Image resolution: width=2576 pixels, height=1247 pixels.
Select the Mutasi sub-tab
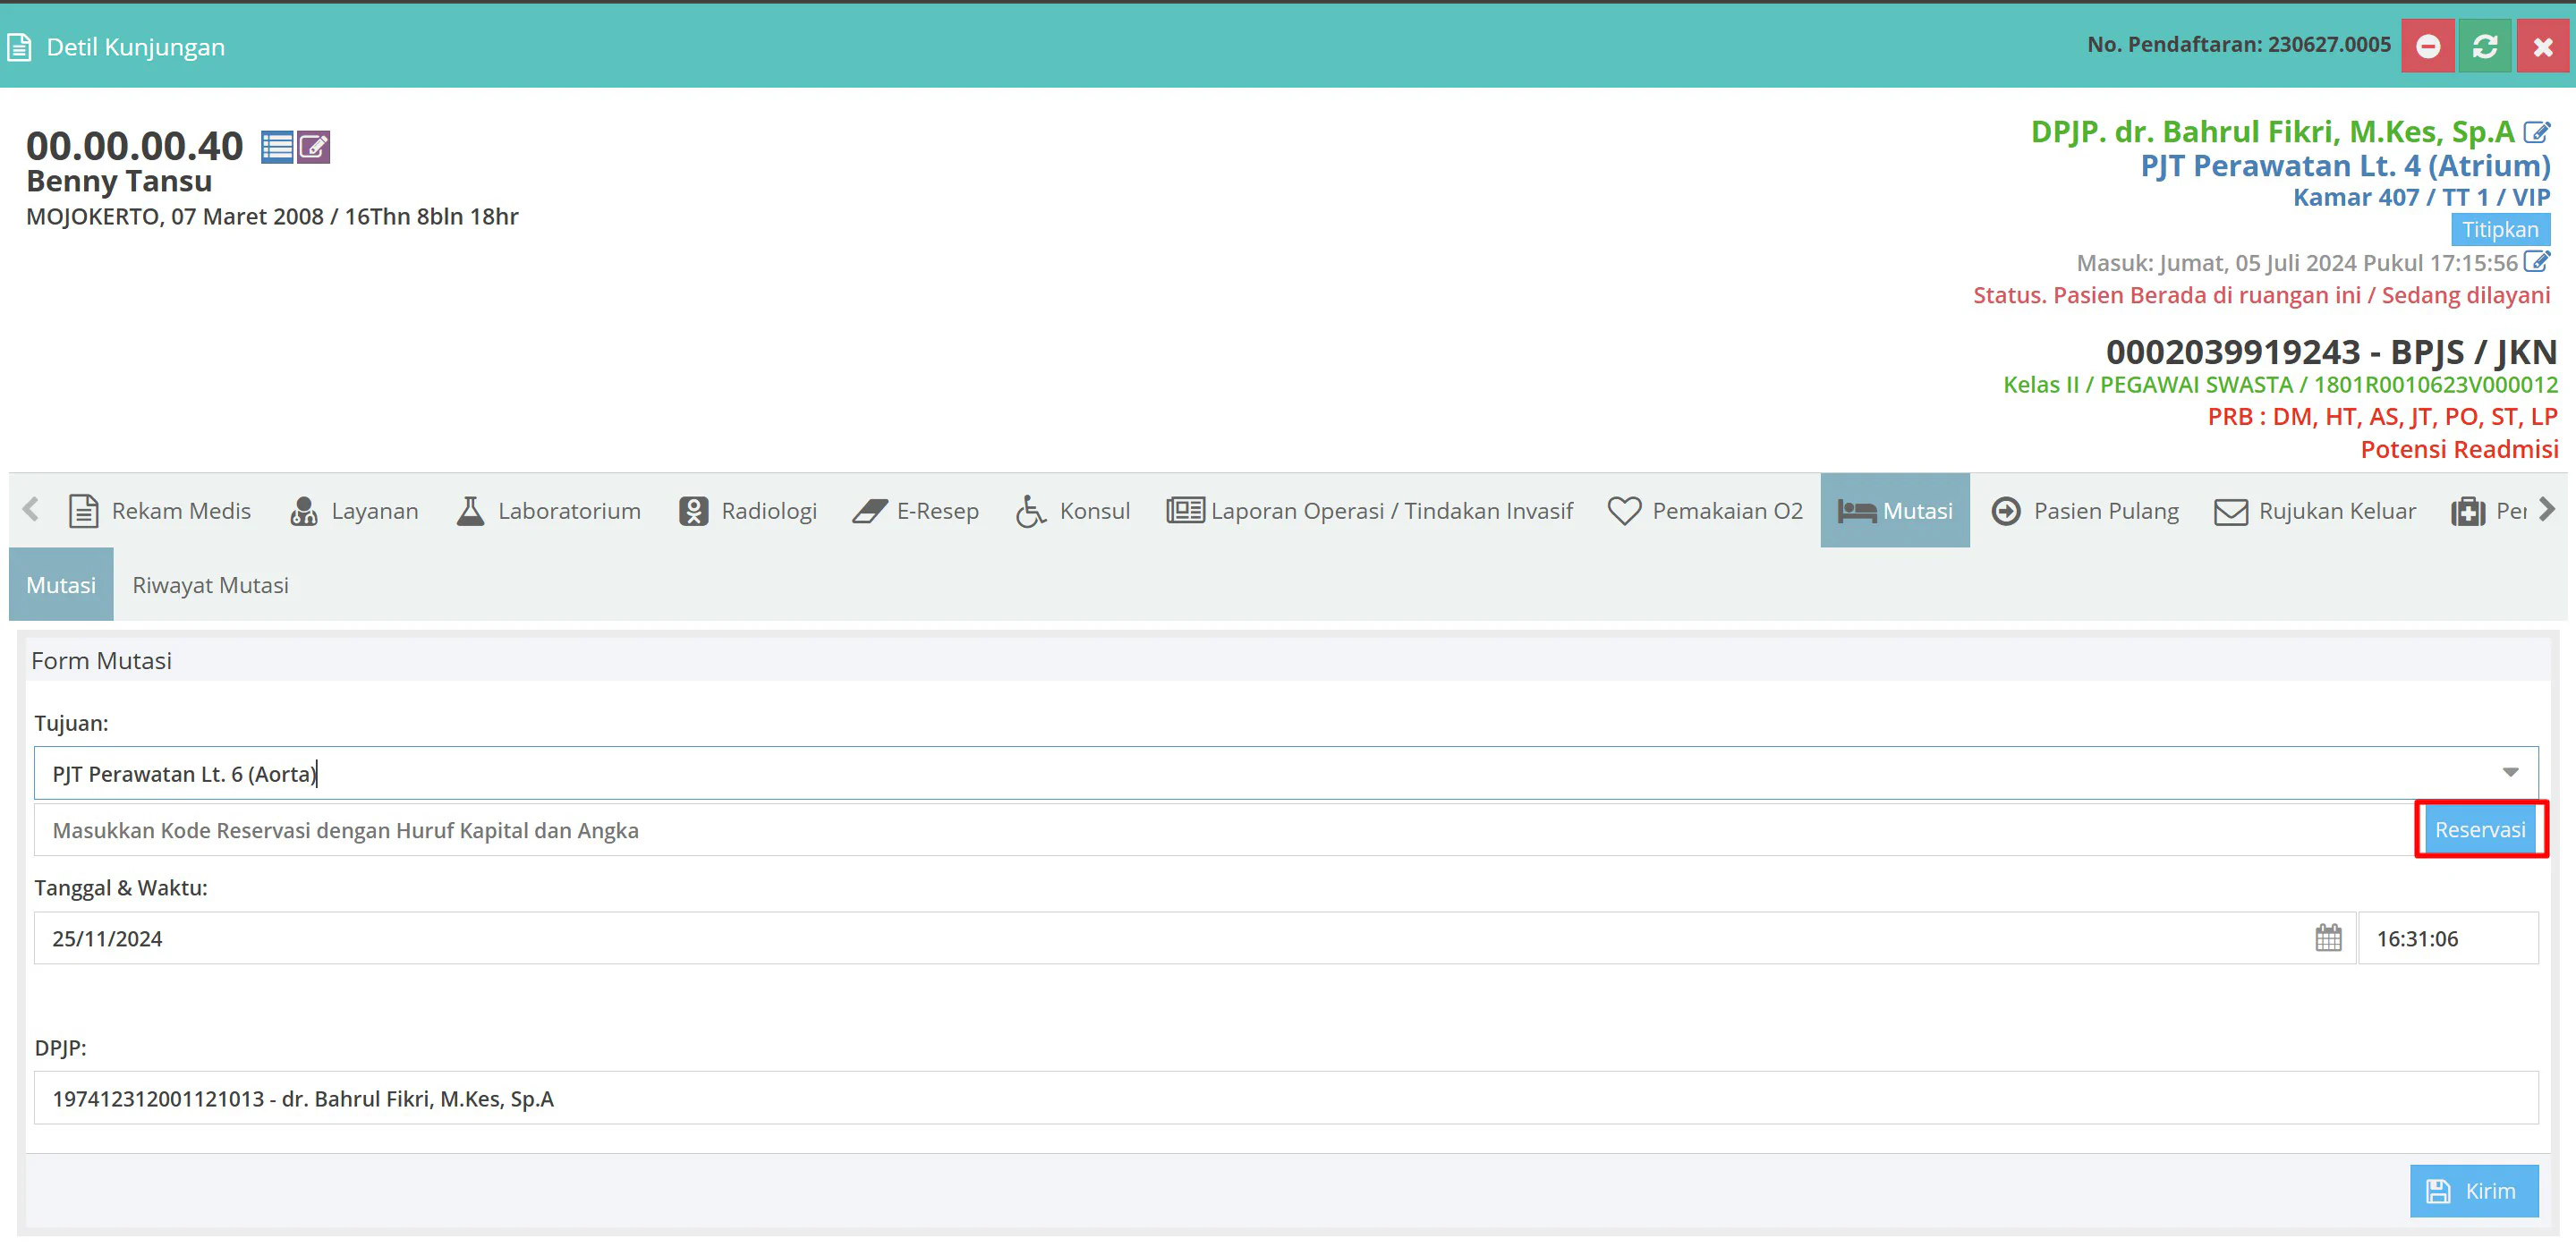(x=61, y=584)
